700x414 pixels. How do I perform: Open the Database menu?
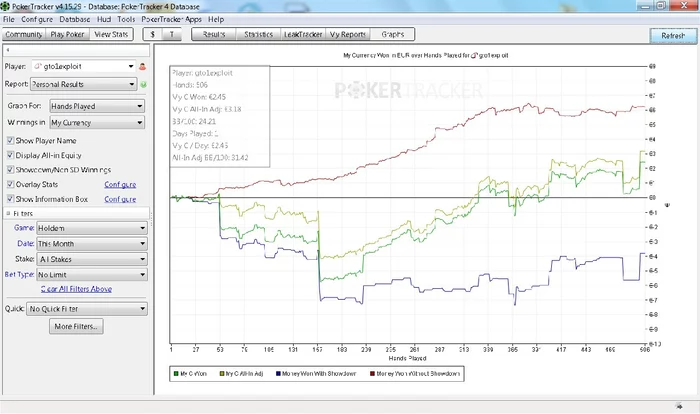point(75,19)
